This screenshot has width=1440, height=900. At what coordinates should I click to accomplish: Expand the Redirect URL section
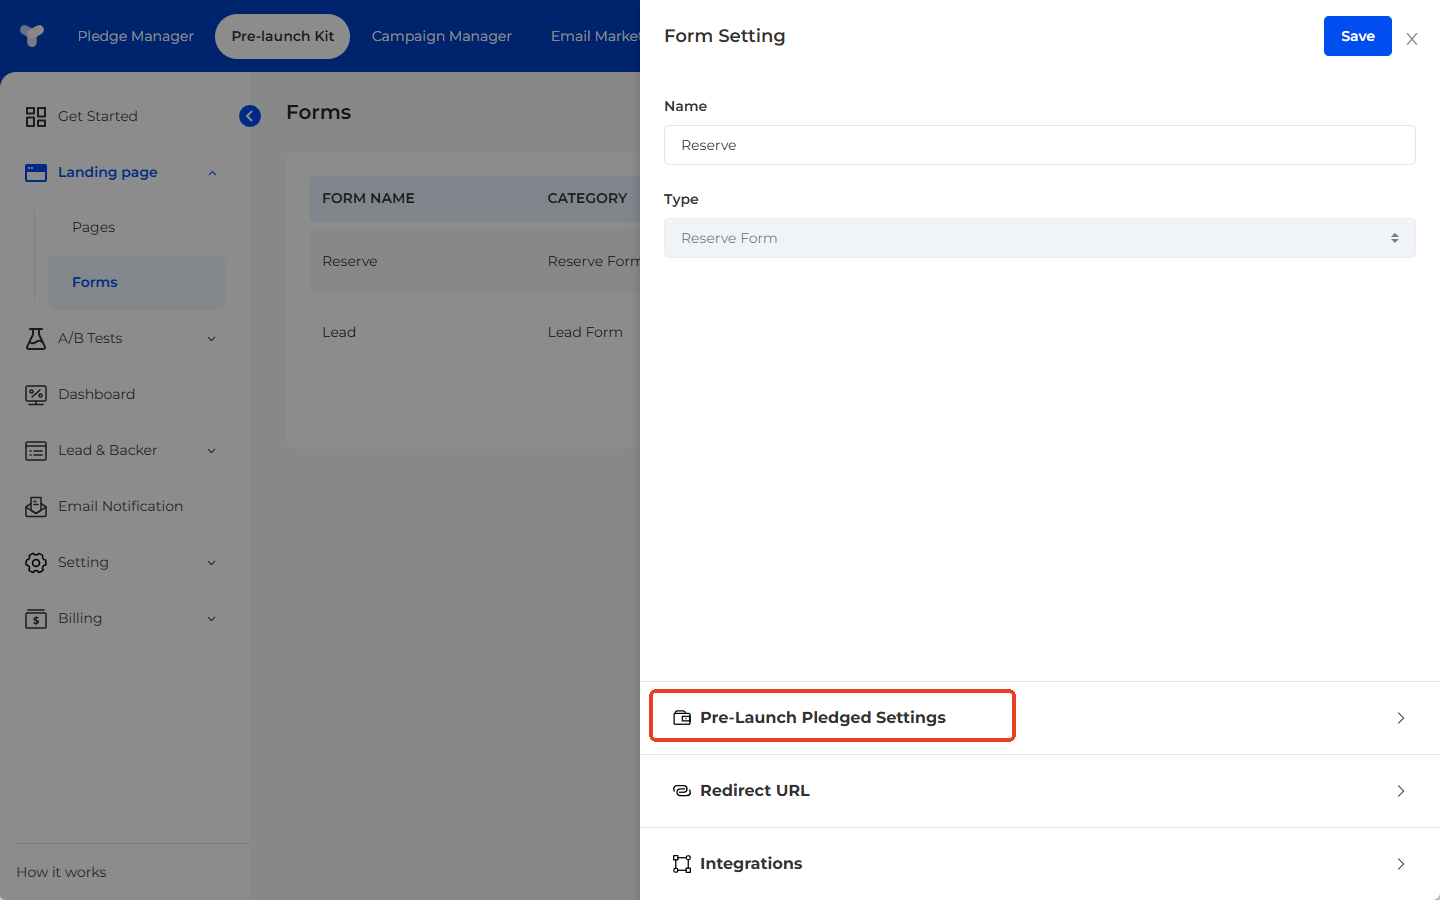coord(1039,791)
